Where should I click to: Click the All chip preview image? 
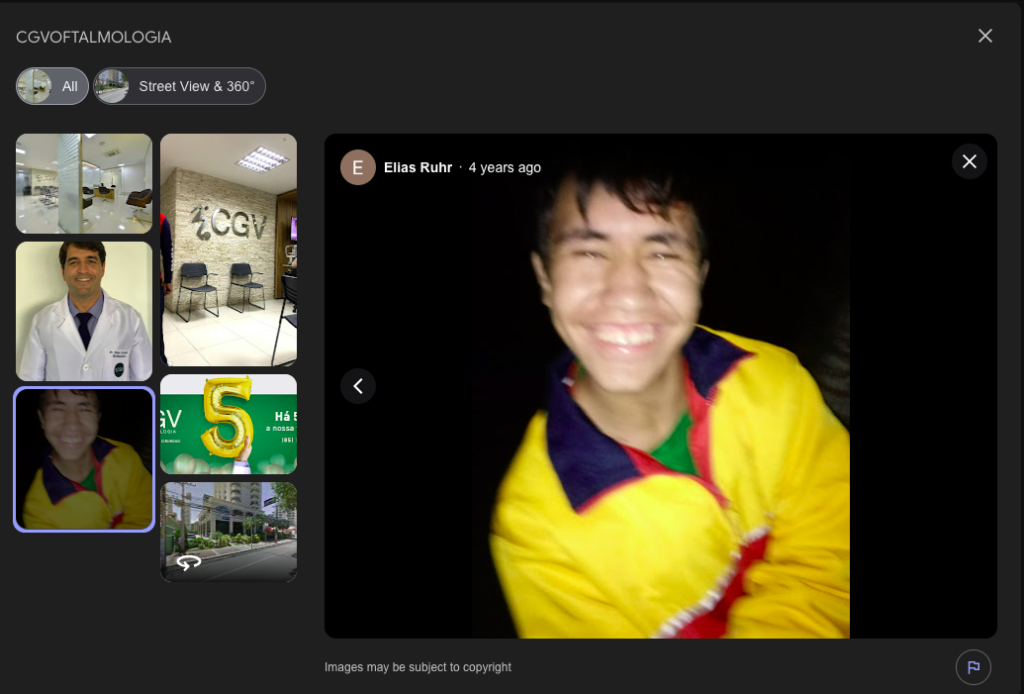click(34, 86)
